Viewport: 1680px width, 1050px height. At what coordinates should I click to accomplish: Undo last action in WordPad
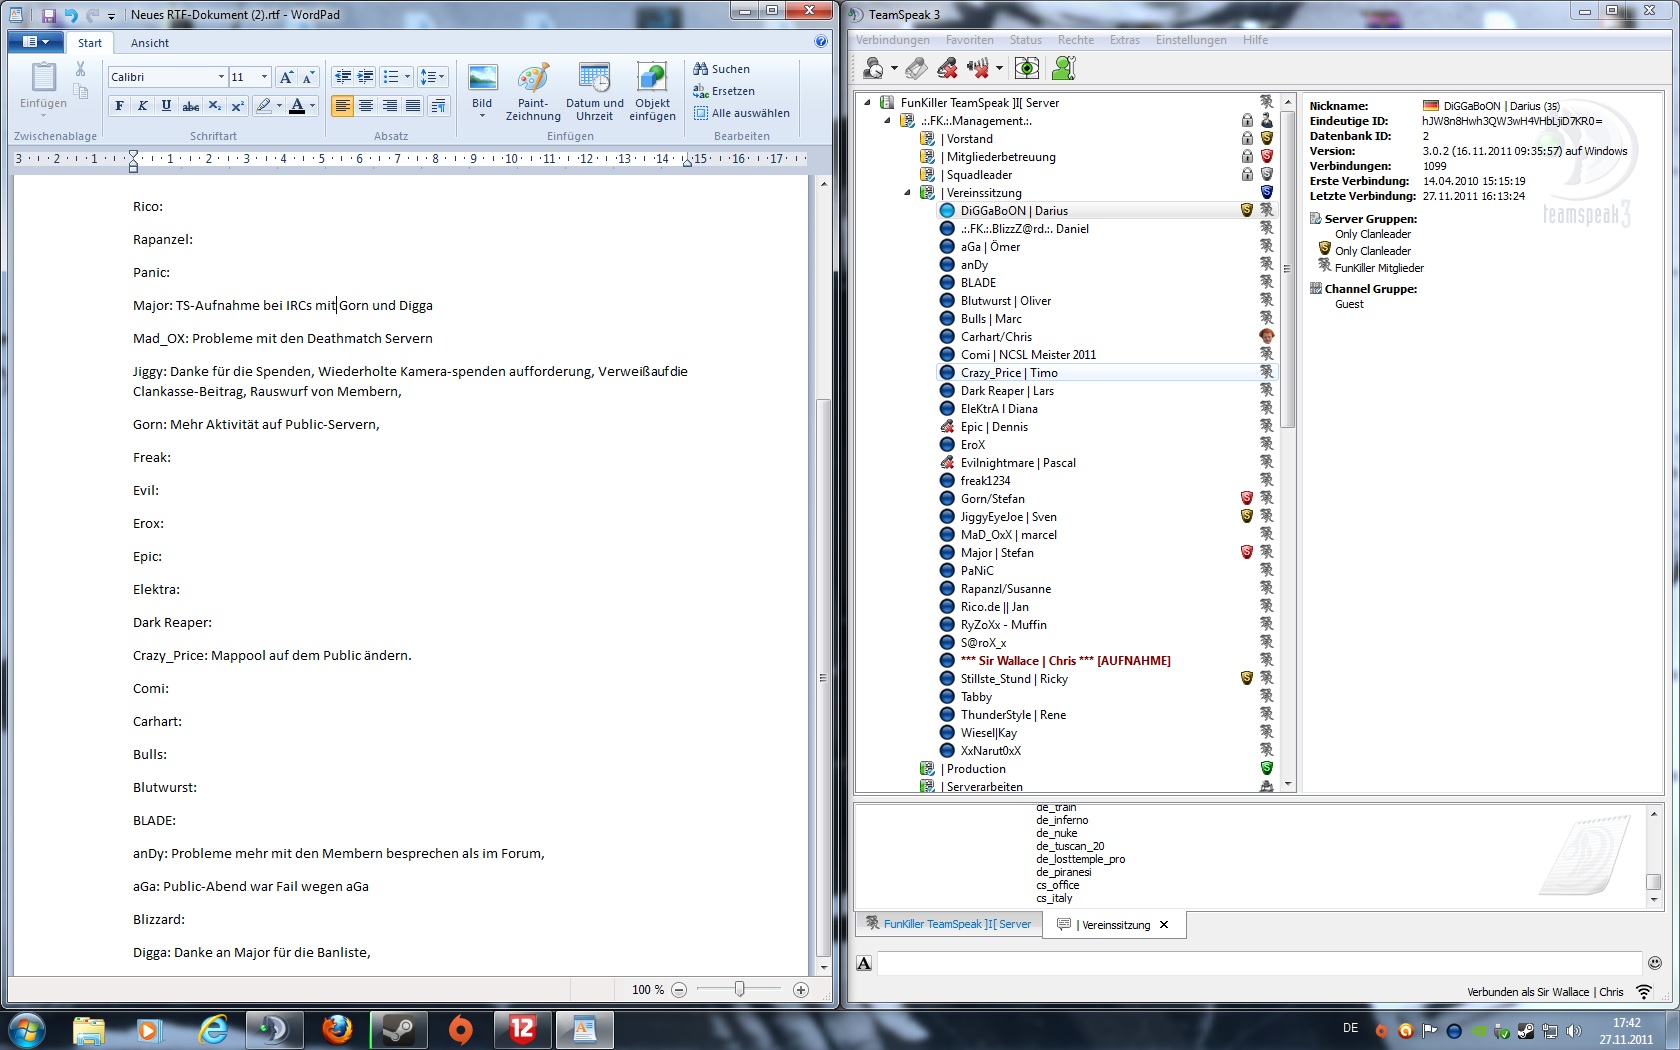click(71, 15)
